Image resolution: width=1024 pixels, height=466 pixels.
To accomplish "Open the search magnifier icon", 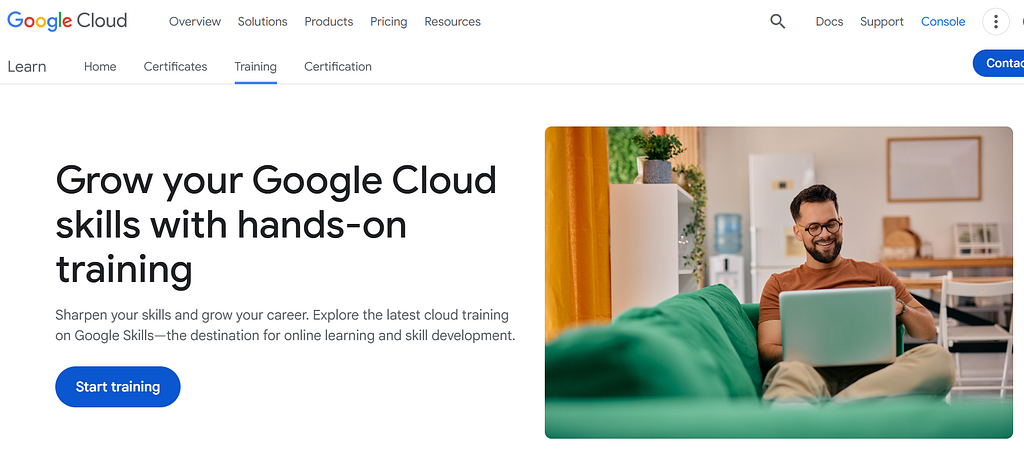I will coord(777,21).
